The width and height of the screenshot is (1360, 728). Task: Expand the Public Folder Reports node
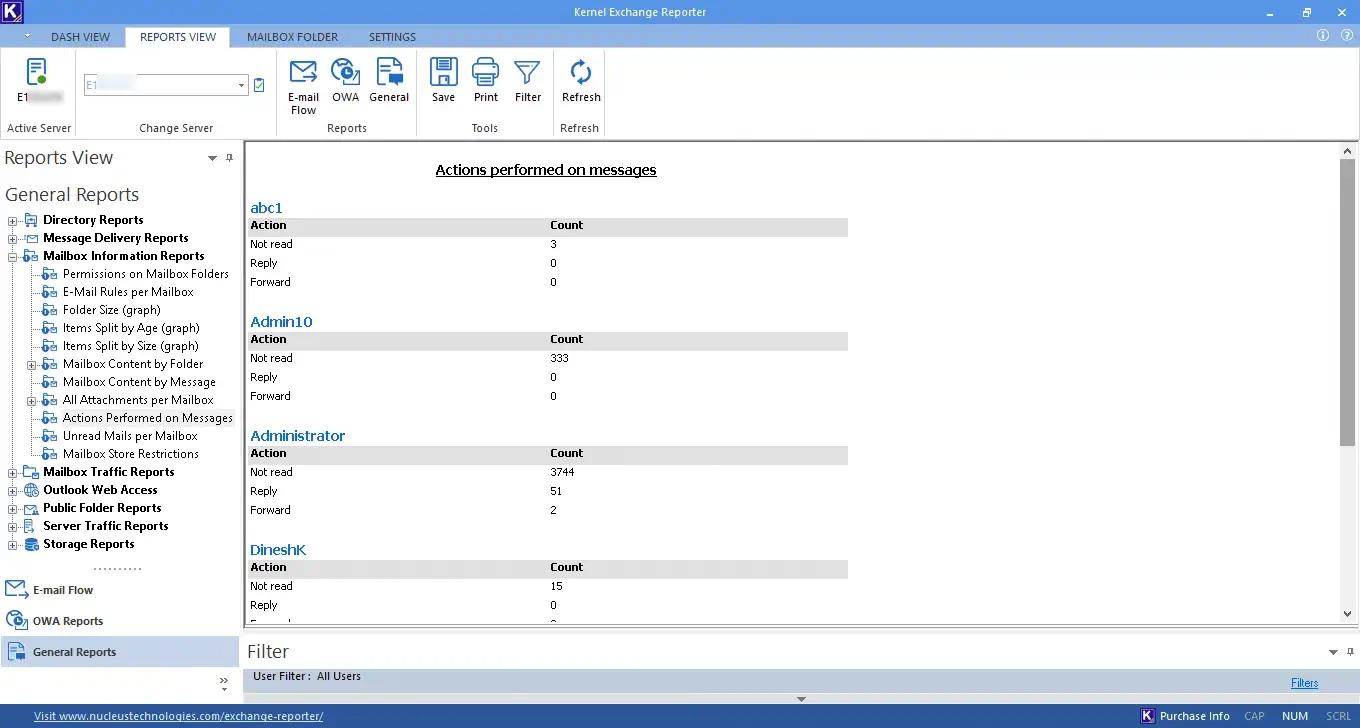pyautogui.click(x=13, y=509)
